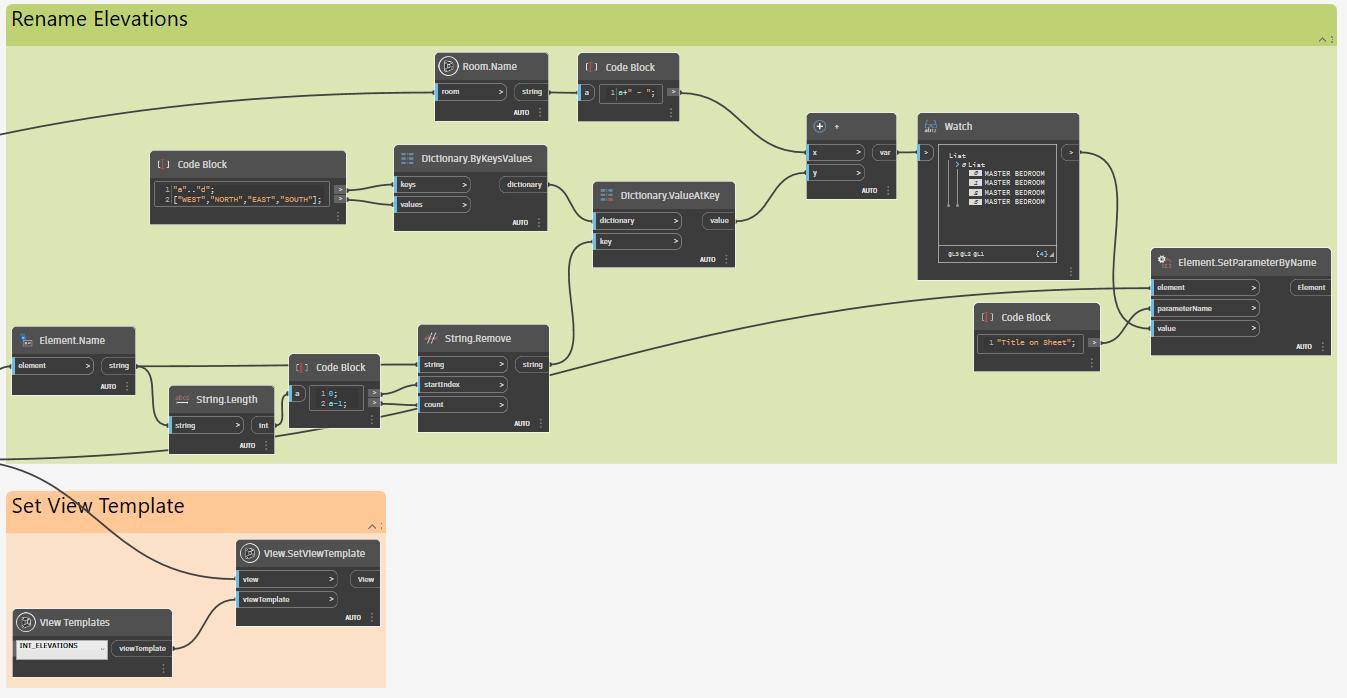Click the "Element" output port on SetParameterByName
1347x698 pixels.
coord(1310,287)
